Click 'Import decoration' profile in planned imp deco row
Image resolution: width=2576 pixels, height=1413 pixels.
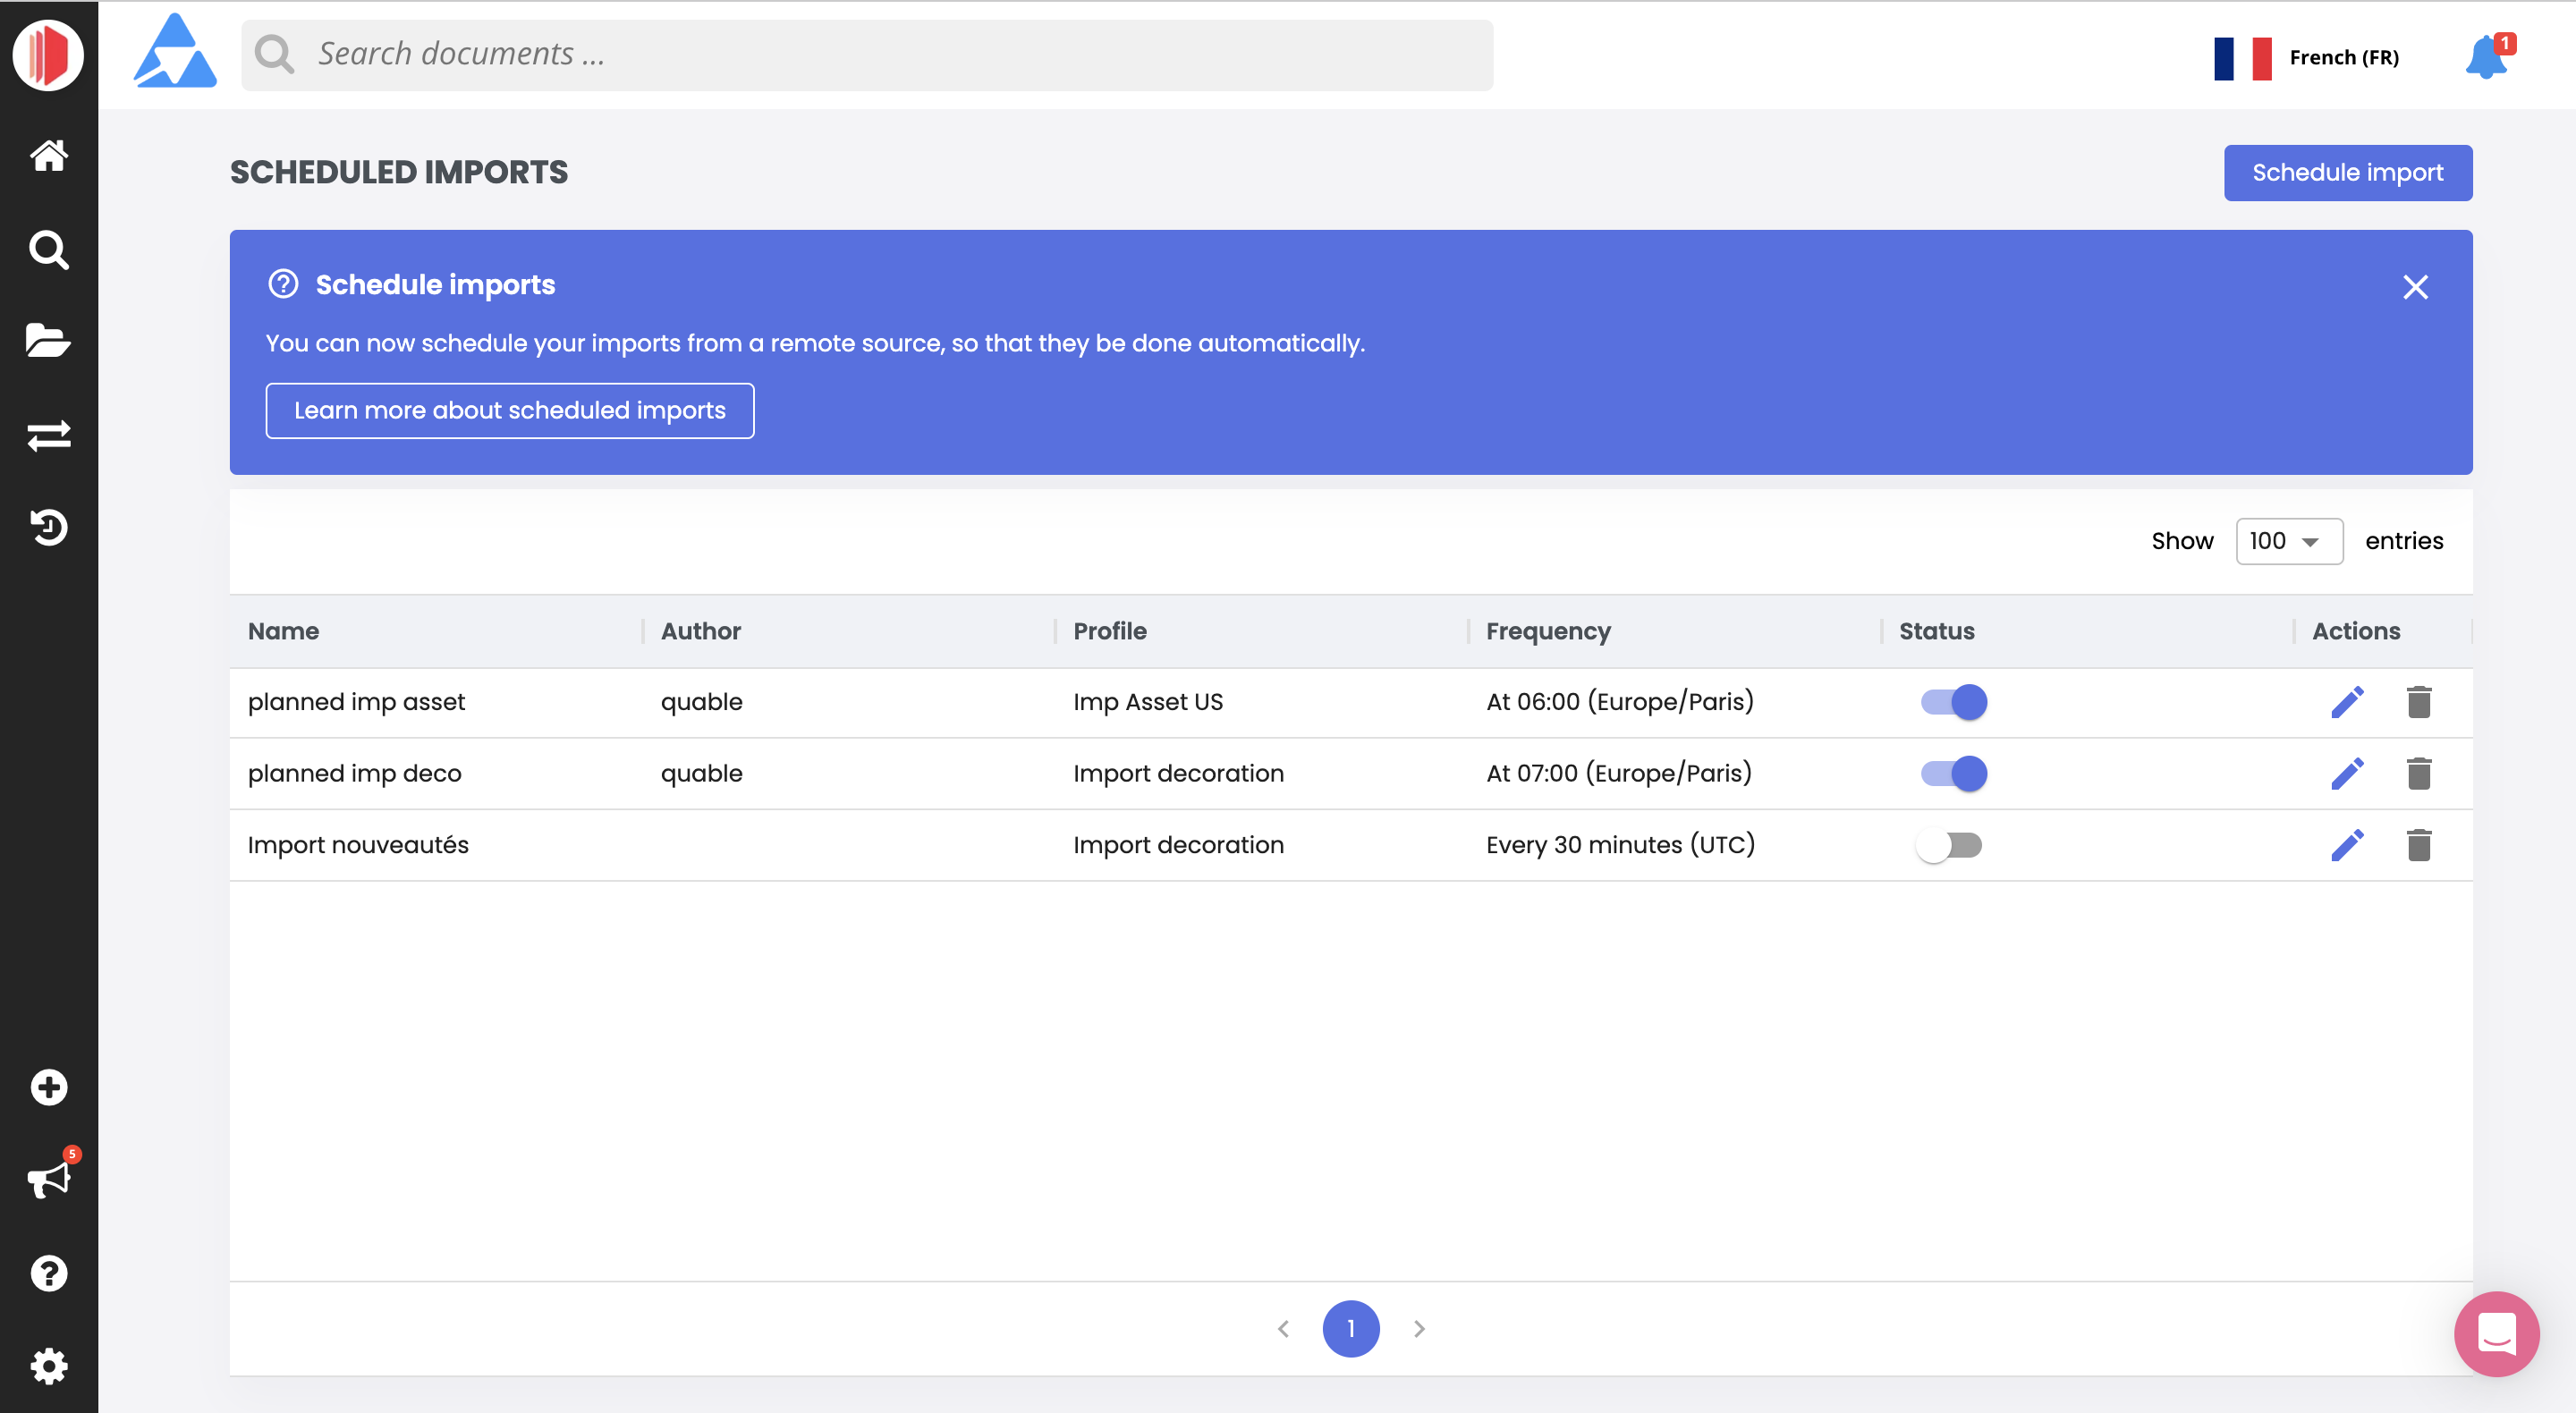pyautogui.click(x=1178, y=773)
